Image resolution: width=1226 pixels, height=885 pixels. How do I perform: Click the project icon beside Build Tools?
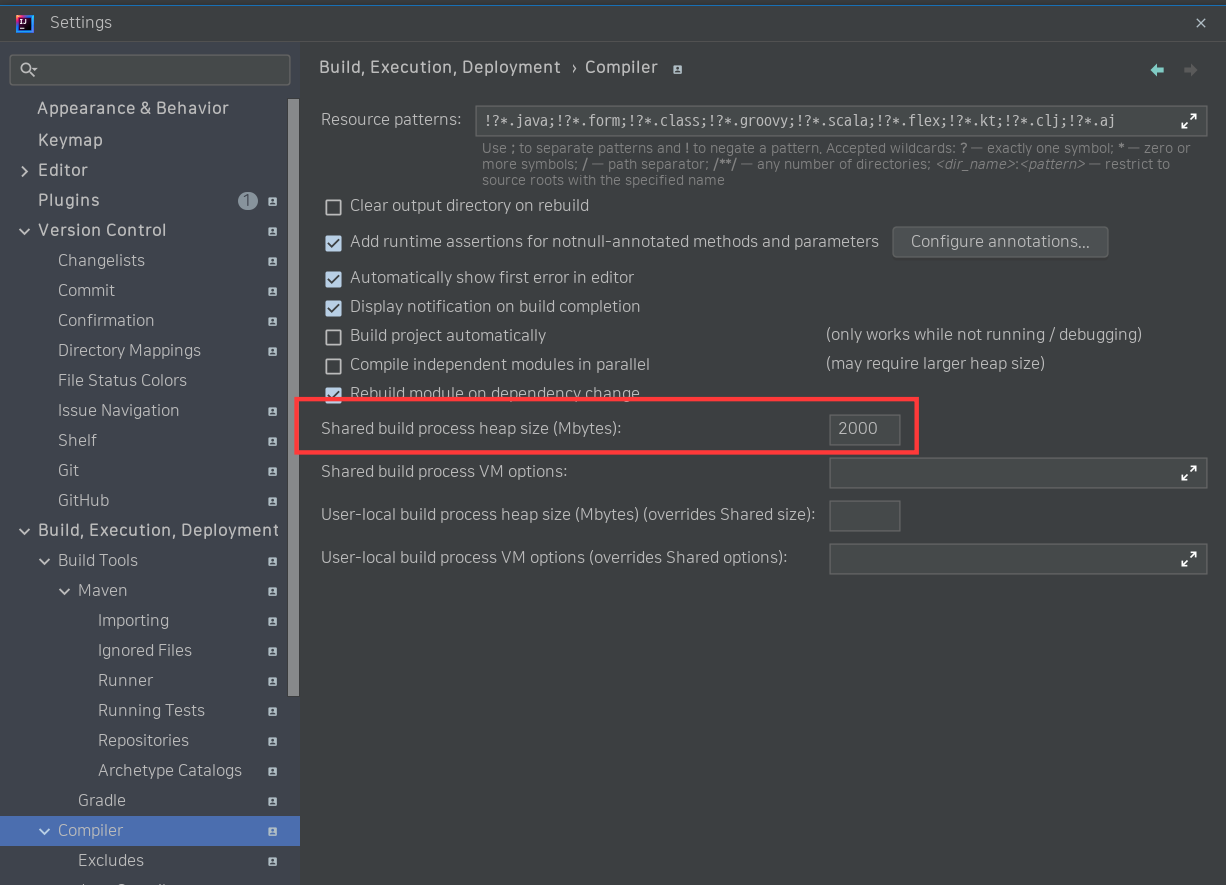click(273, 561)
